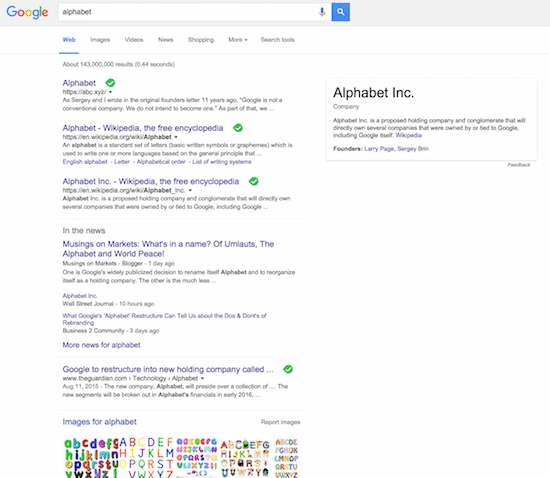Click Feedback below knowledge panel
This screenshot has width=550, height=478.
pos(519,165)
